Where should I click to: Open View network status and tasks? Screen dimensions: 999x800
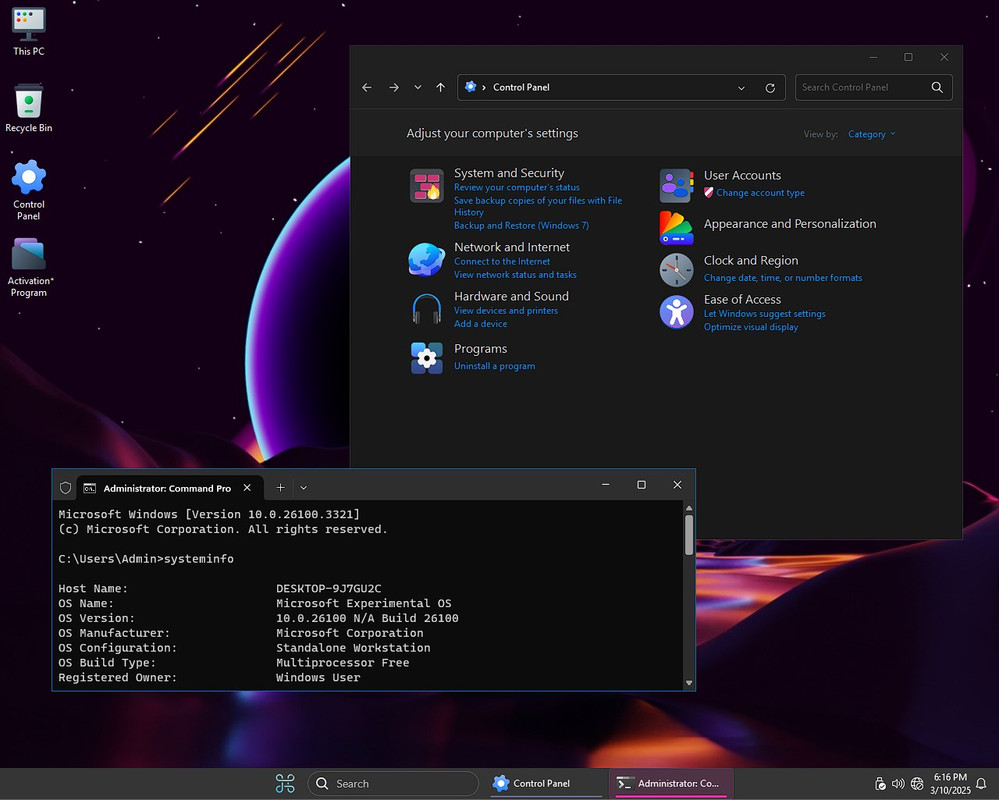[515, 275]
